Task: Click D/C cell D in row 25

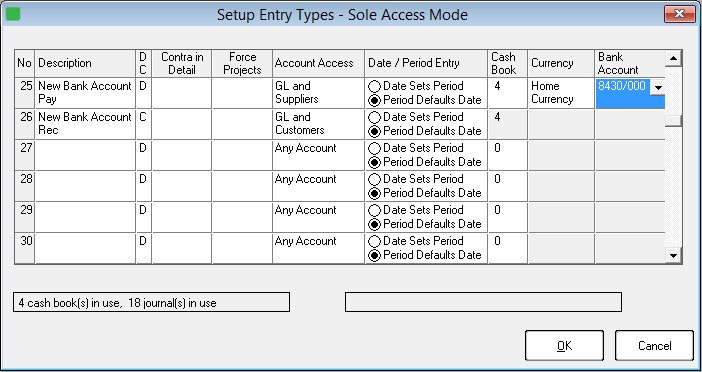Action: click(x=143, y=93)
